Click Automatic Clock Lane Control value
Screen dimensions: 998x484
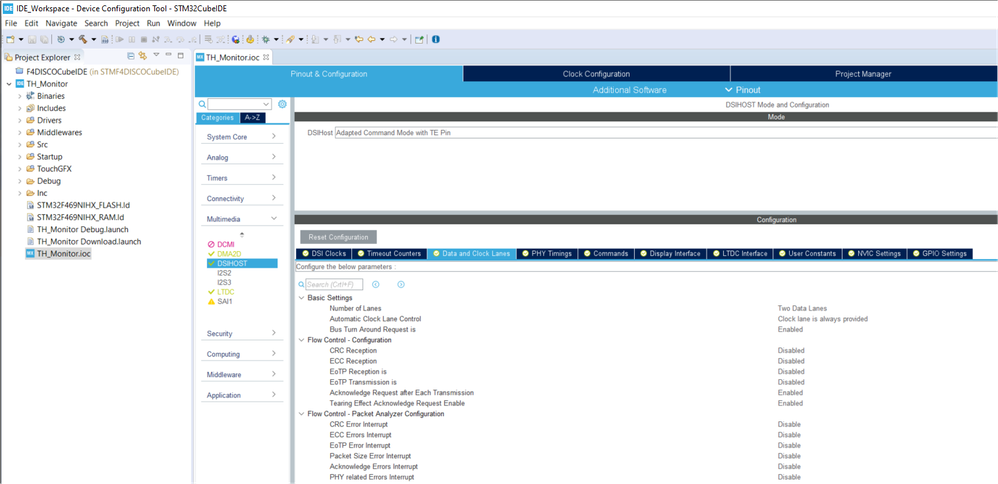[822, 318]
